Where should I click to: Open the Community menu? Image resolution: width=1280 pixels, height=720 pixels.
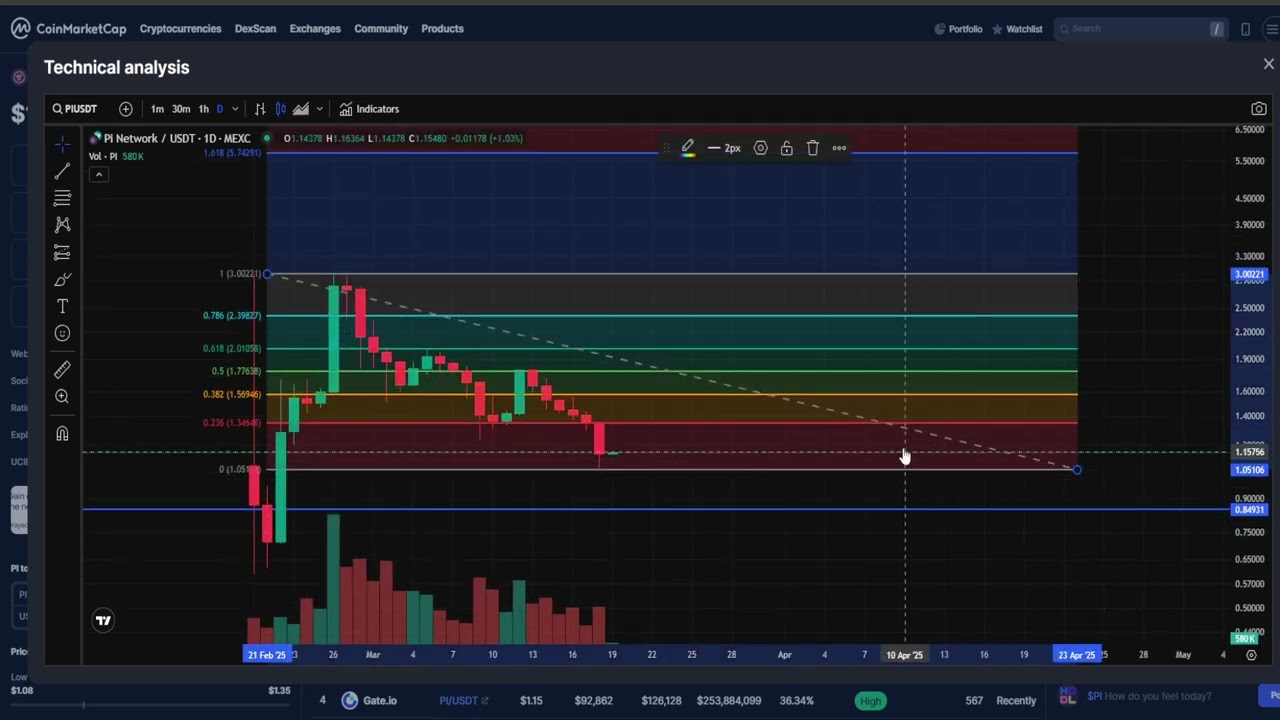tap(381, 29)
